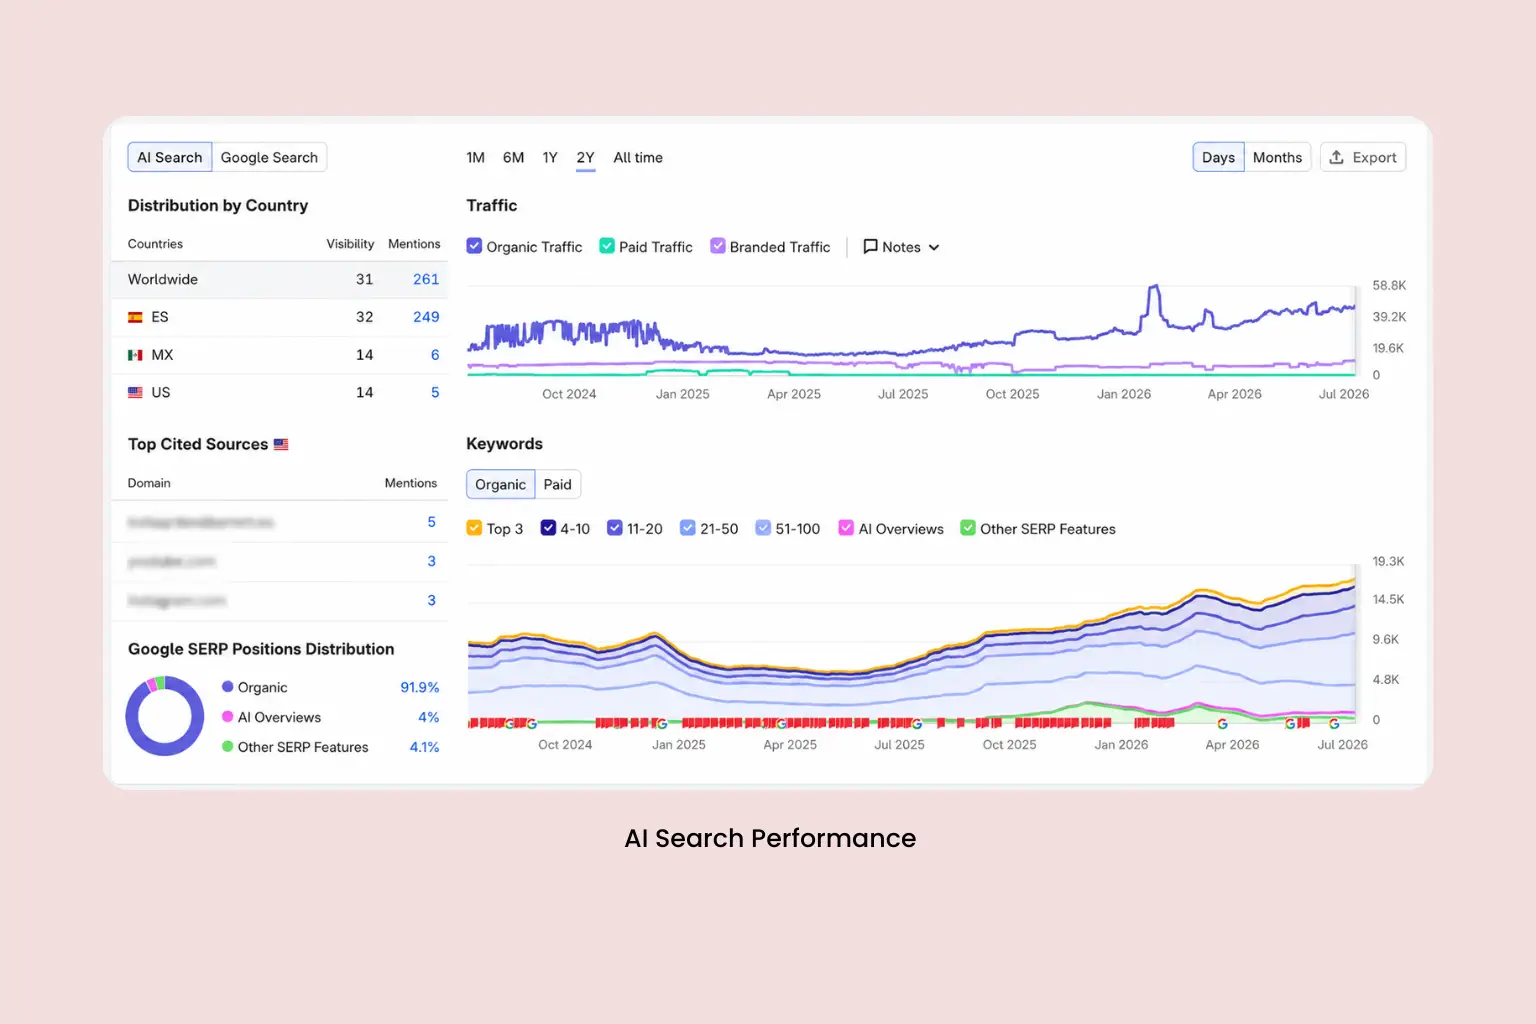Click Other SERP Features 4.1% value
This screenshot has width=1536, height=1024.
[424, 747]
